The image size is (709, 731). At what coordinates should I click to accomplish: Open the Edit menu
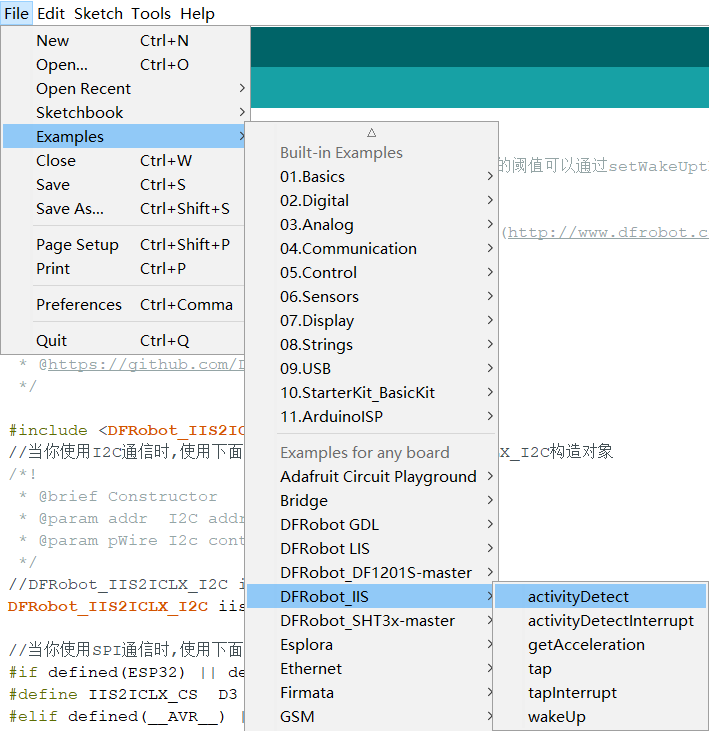[50, 14]
